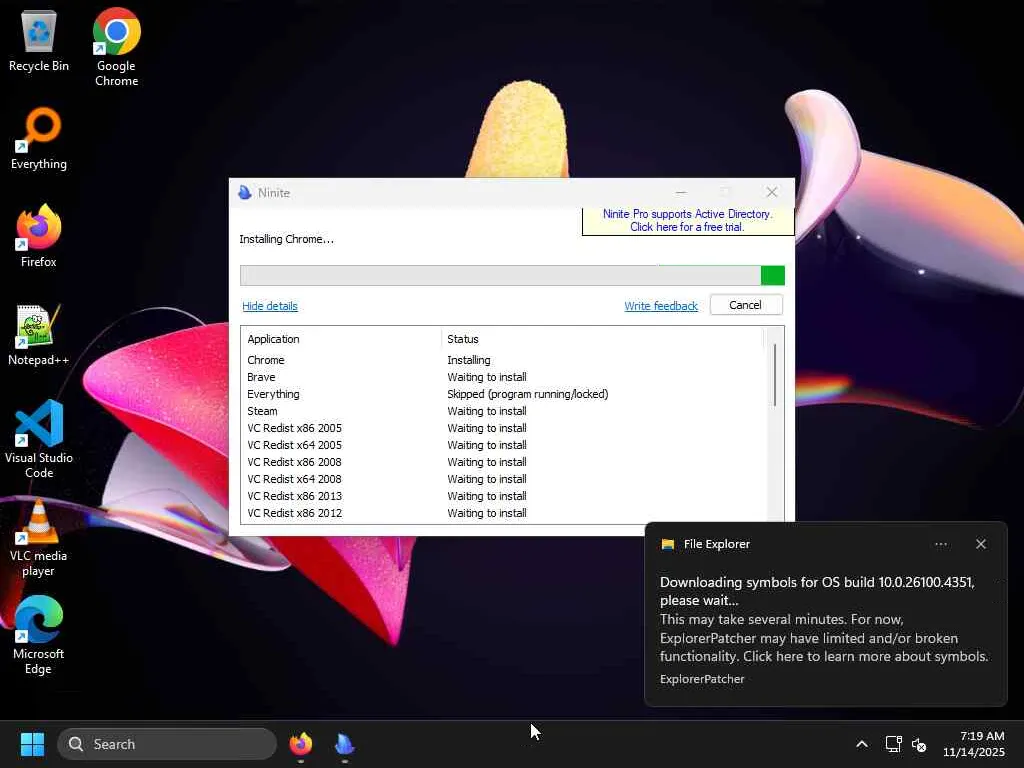This screenshot has height=768, width=1024.
Task: Click the Hide details link
Action: pos(270,306)
